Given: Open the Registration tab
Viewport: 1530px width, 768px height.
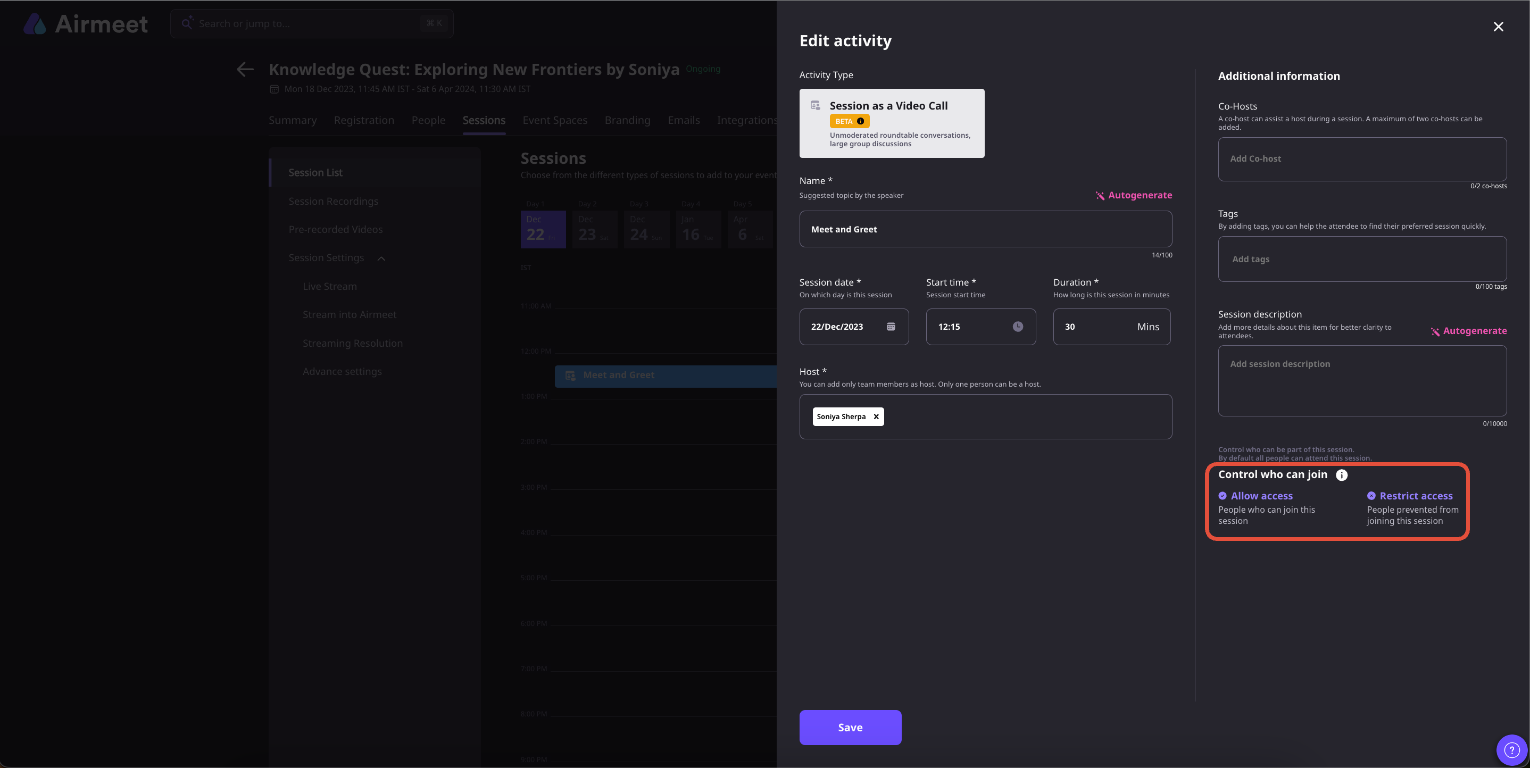Looking at the screenshot, I should pyautogui.click(x=364, y=120).
